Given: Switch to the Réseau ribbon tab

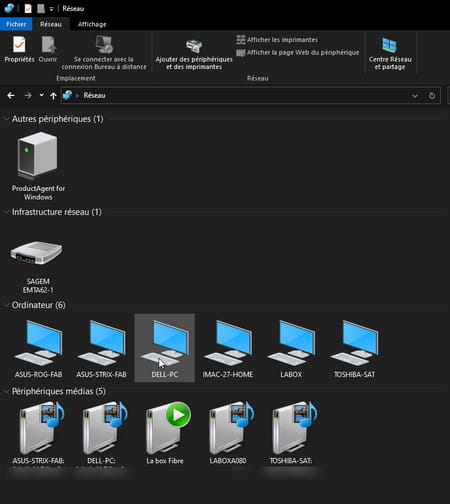Looking at the screenshot, I should click(51, 24).
